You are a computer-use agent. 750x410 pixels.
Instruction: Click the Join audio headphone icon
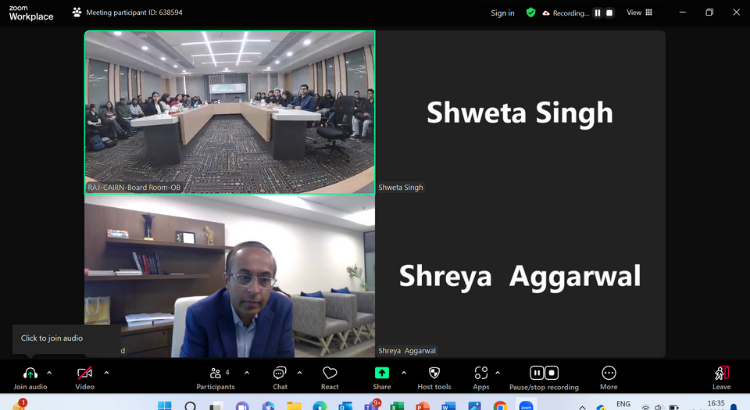click(29, 373)
